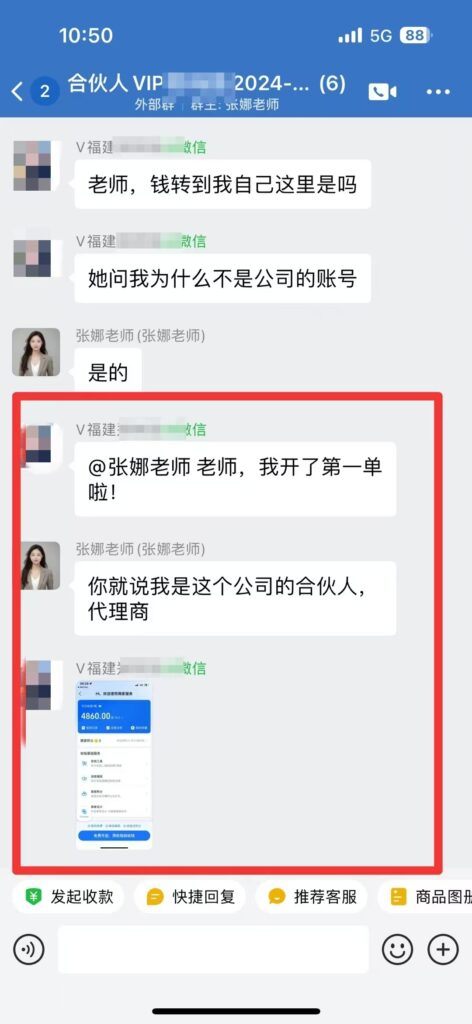
Task: Open the 商品图册 quick action
Action: coord(425,897)
